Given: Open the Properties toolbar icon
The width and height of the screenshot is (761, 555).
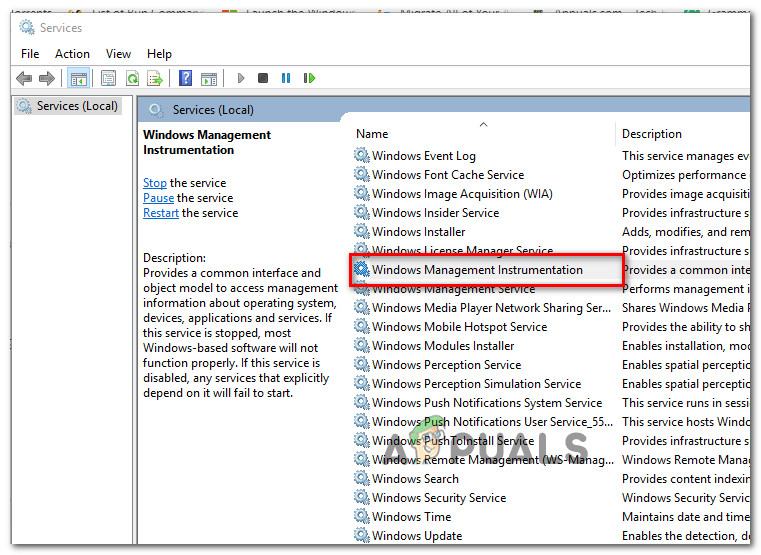Looking at the screenshot, I should pos(109,78).
